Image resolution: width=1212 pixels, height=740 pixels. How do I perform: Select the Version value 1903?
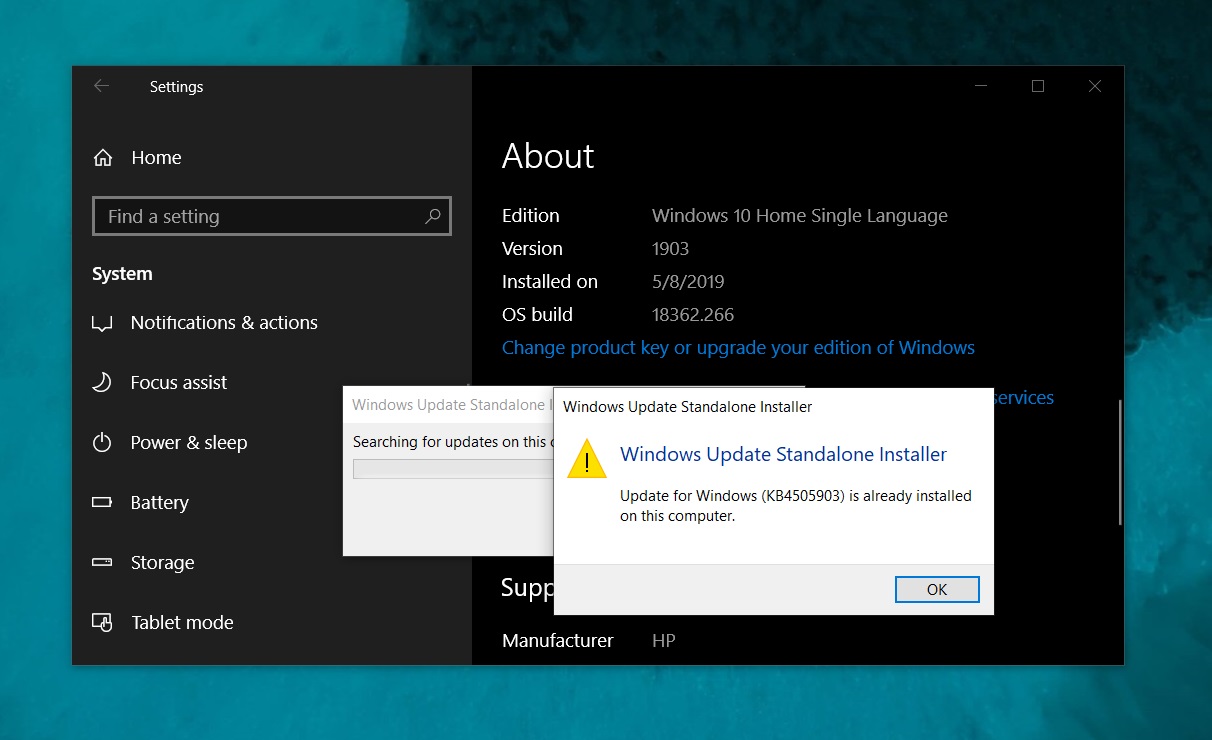[670, 248]
